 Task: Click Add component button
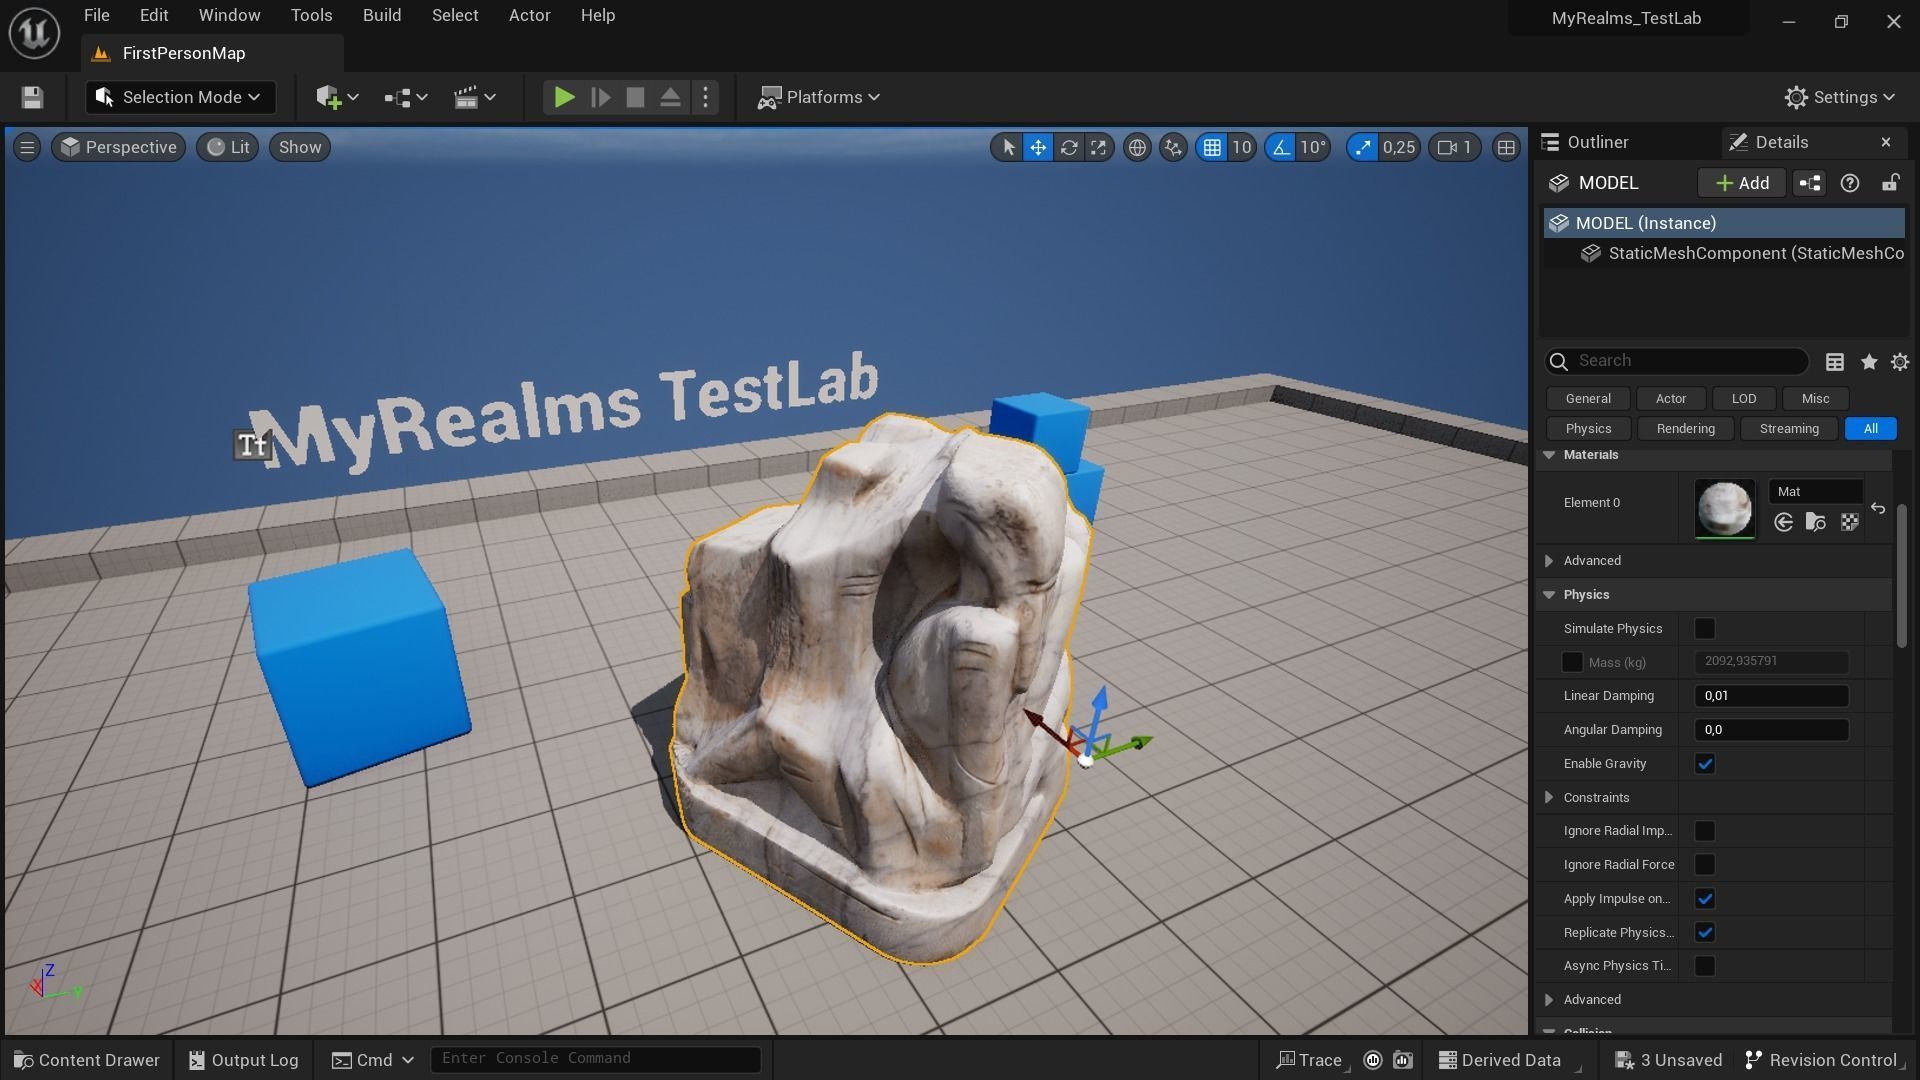[1742, 183]
